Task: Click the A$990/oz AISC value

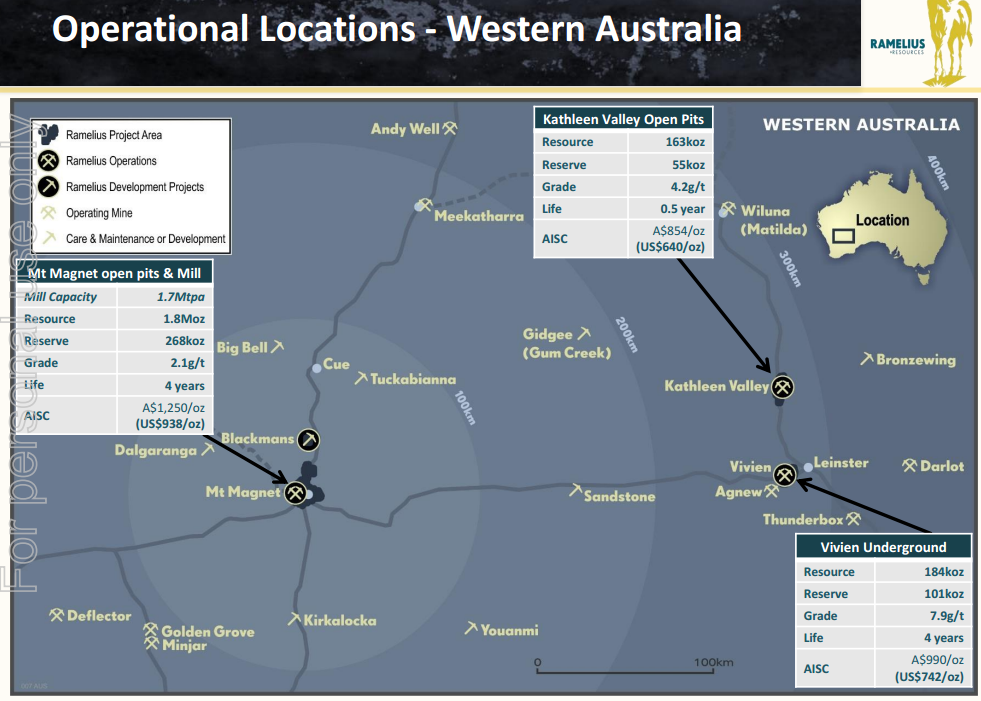Action: tap(937, 660)
